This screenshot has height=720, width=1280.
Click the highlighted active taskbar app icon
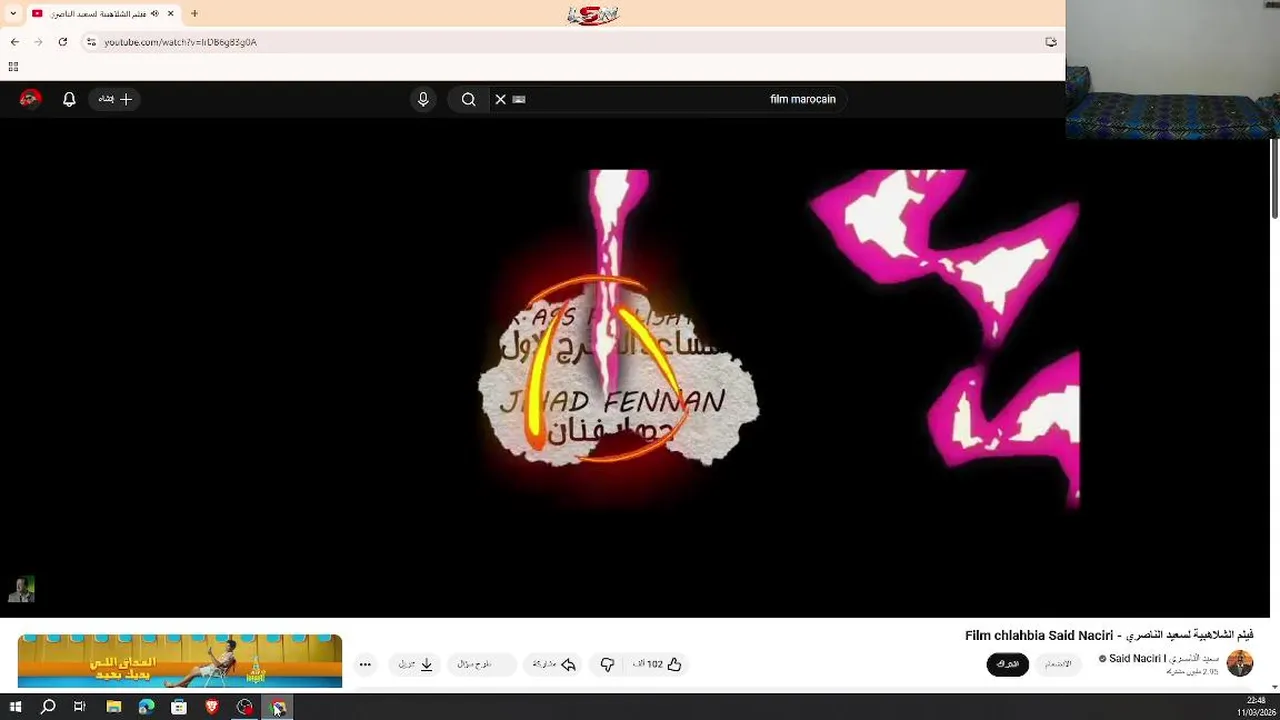pyautogui.click(x=278, y=707)
